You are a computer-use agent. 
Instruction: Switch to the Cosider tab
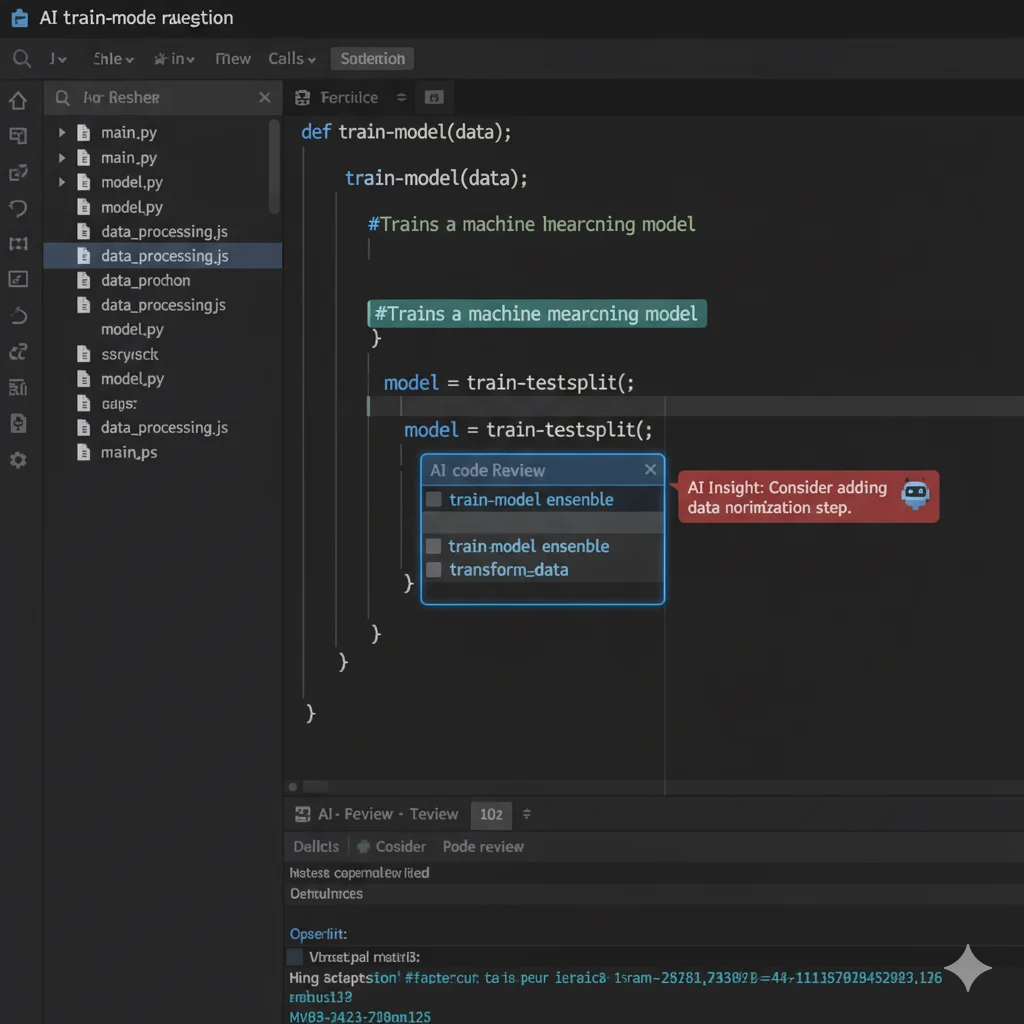[x=400, y=846]
